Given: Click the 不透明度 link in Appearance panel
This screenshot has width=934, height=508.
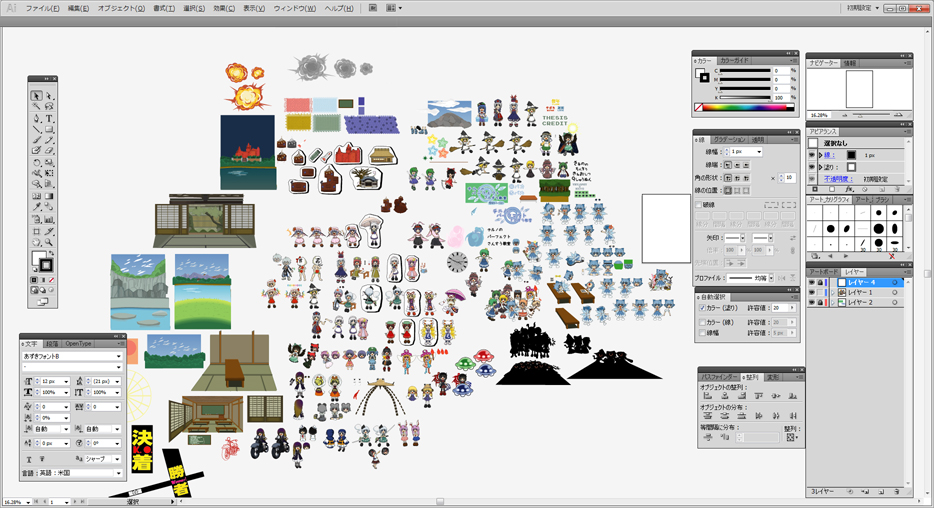Looking at the screenshot, I should click(838, 179).
